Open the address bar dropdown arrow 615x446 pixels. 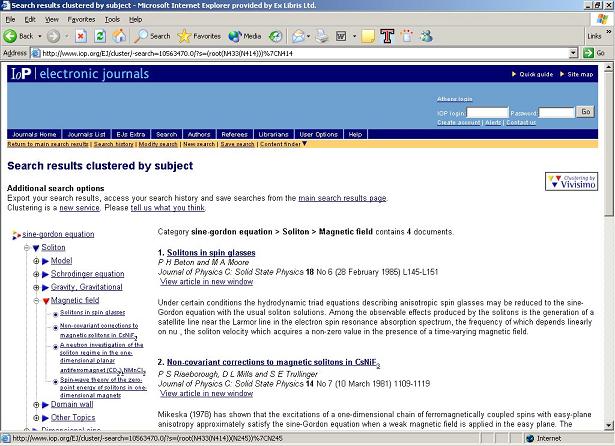coord(573,53)
